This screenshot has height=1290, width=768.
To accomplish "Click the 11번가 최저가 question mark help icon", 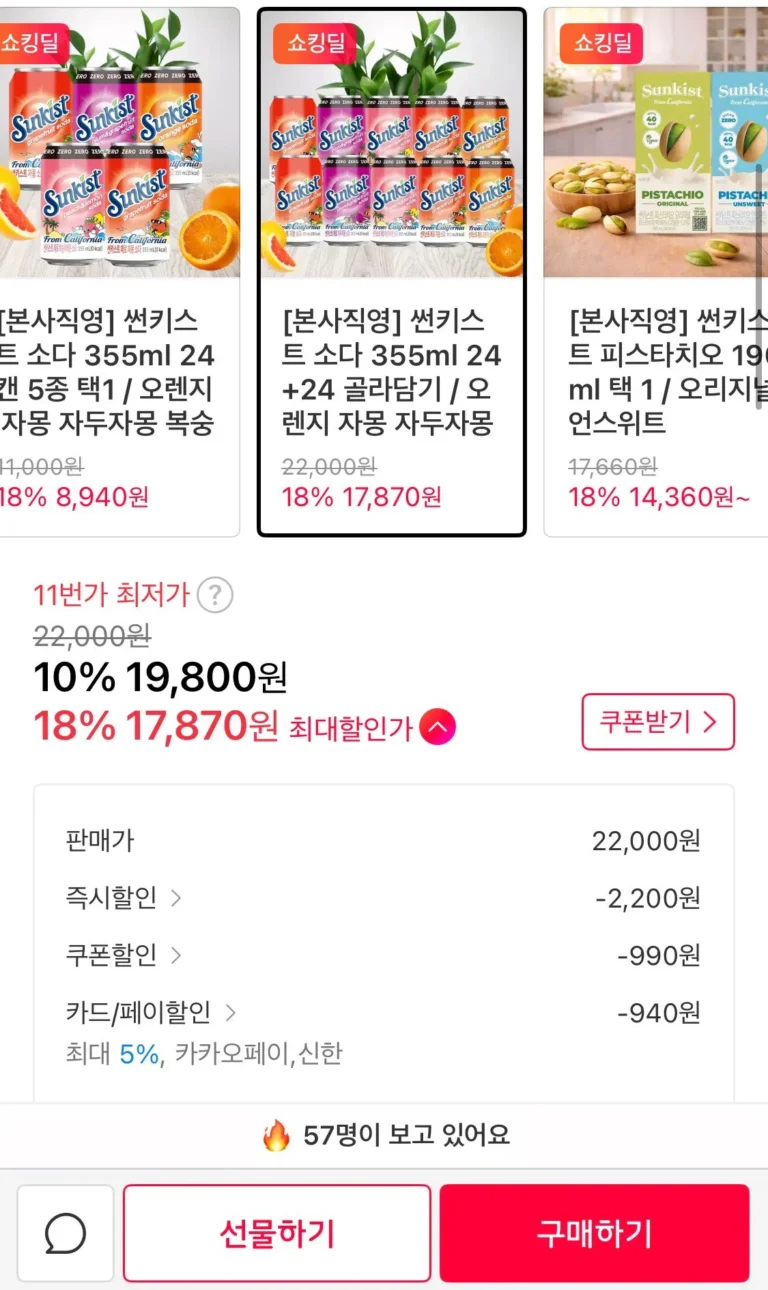I will coord(214,595).
